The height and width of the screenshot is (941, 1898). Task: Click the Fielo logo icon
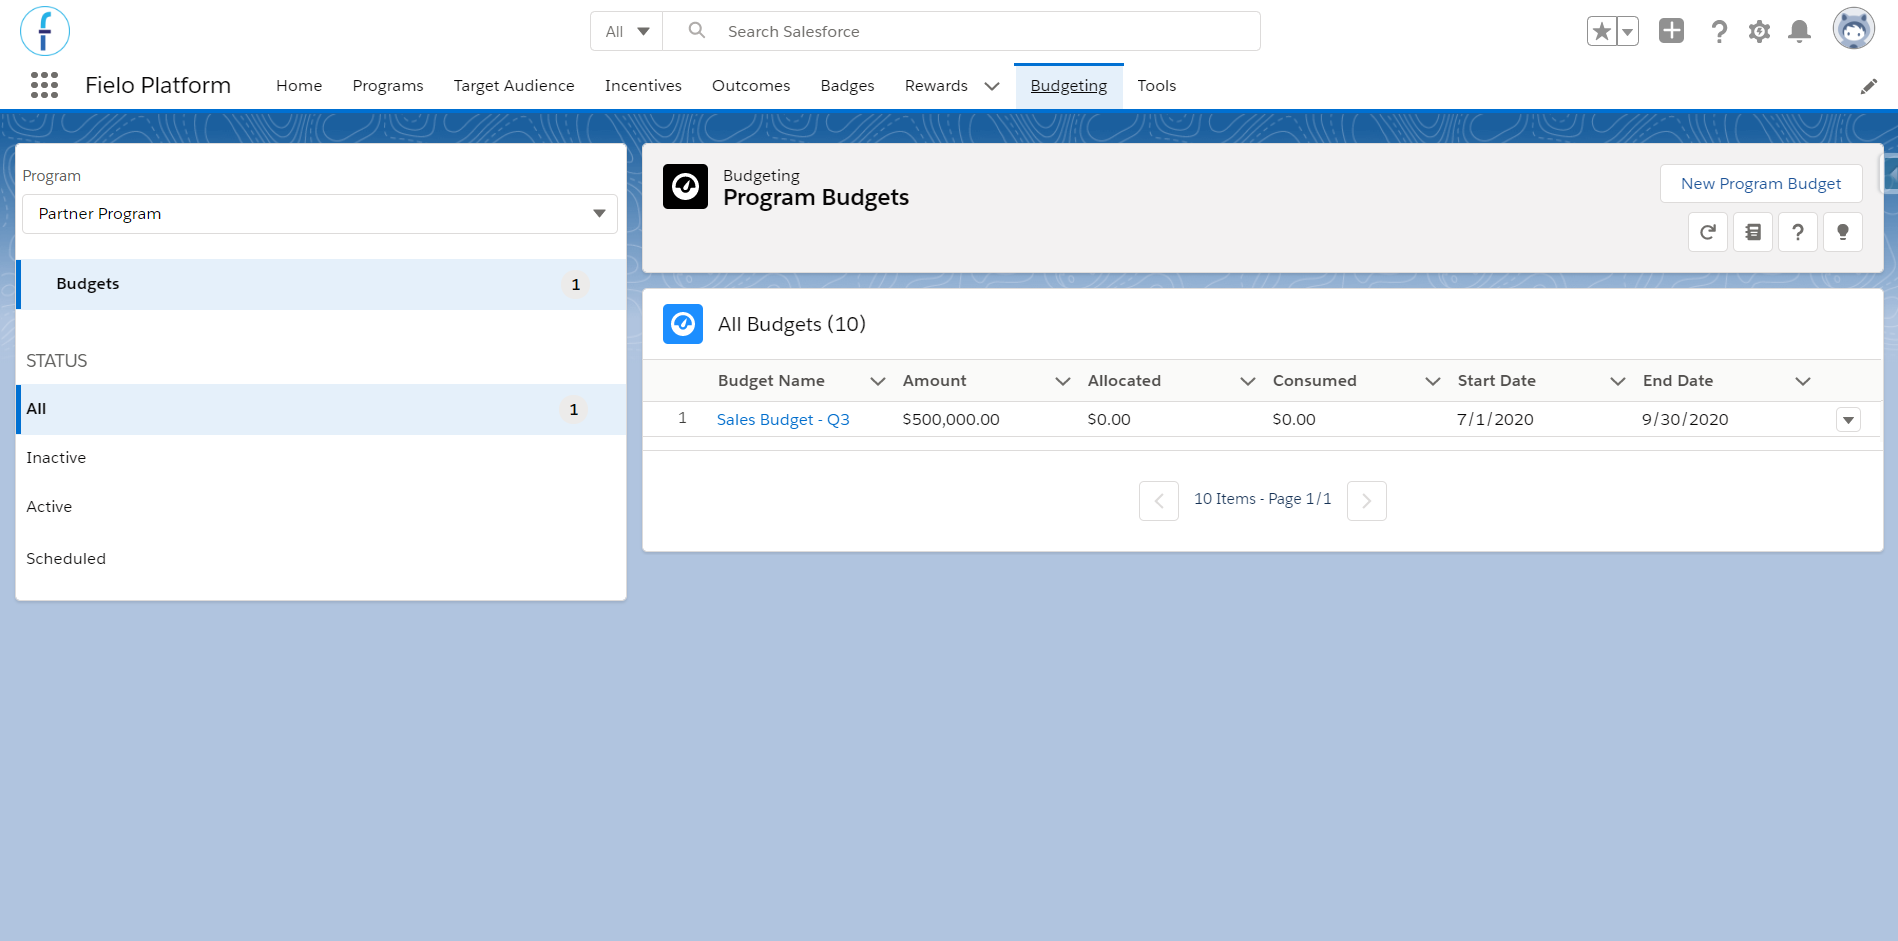coord(45,31)
